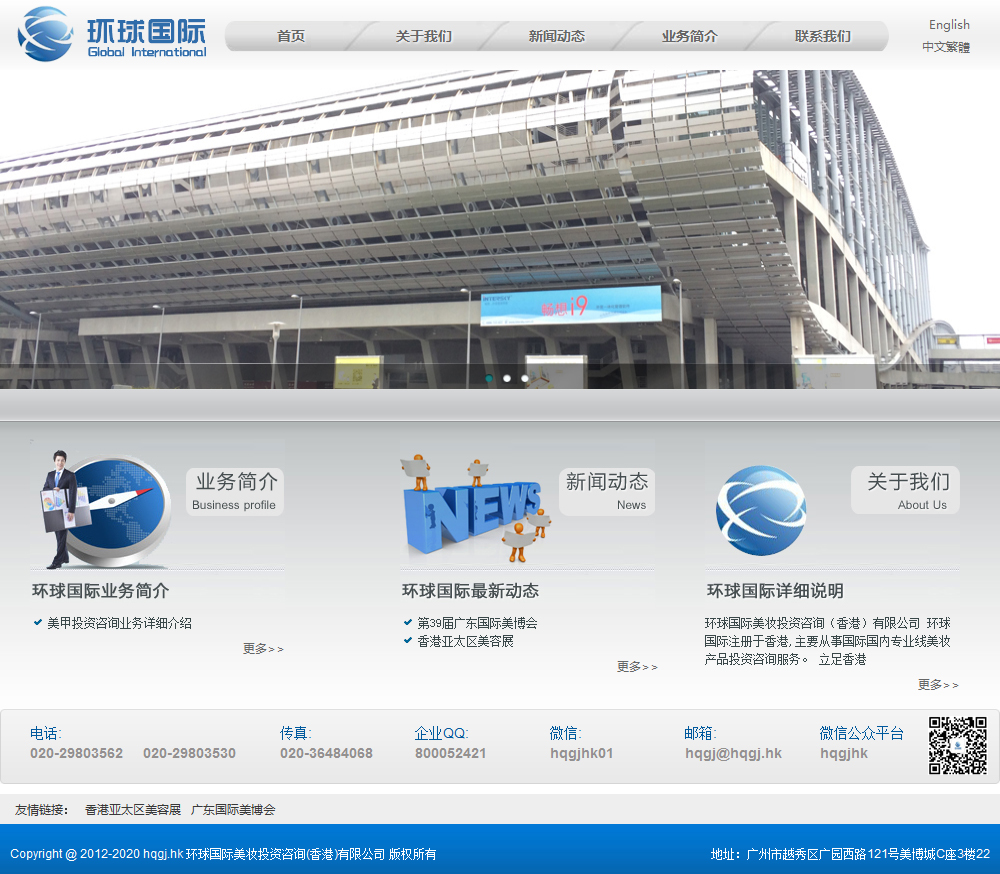Viewport: 1000px width, 874px height.
Task: Select the first carousel dot
Action: point(489,378)
